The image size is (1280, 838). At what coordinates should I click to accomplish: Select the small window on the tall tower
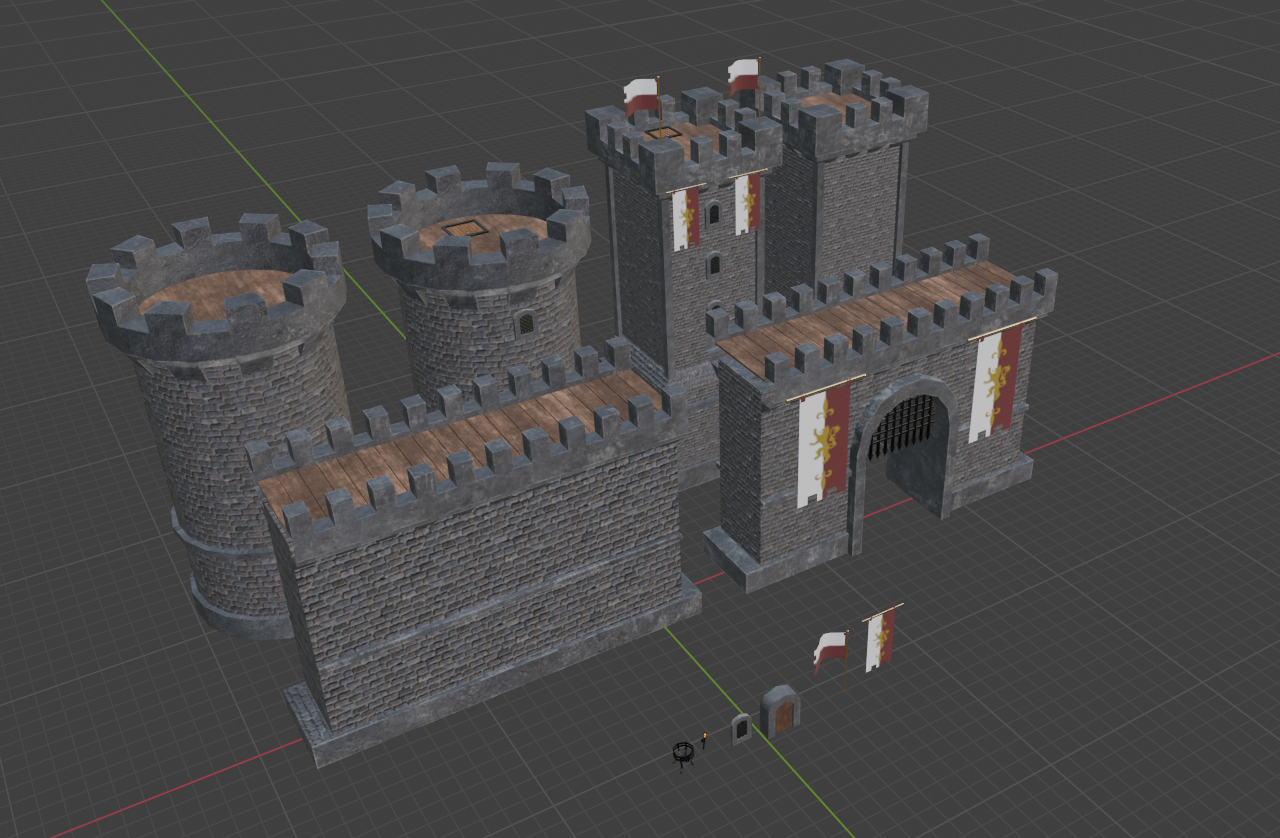click(x=713, y=214)
